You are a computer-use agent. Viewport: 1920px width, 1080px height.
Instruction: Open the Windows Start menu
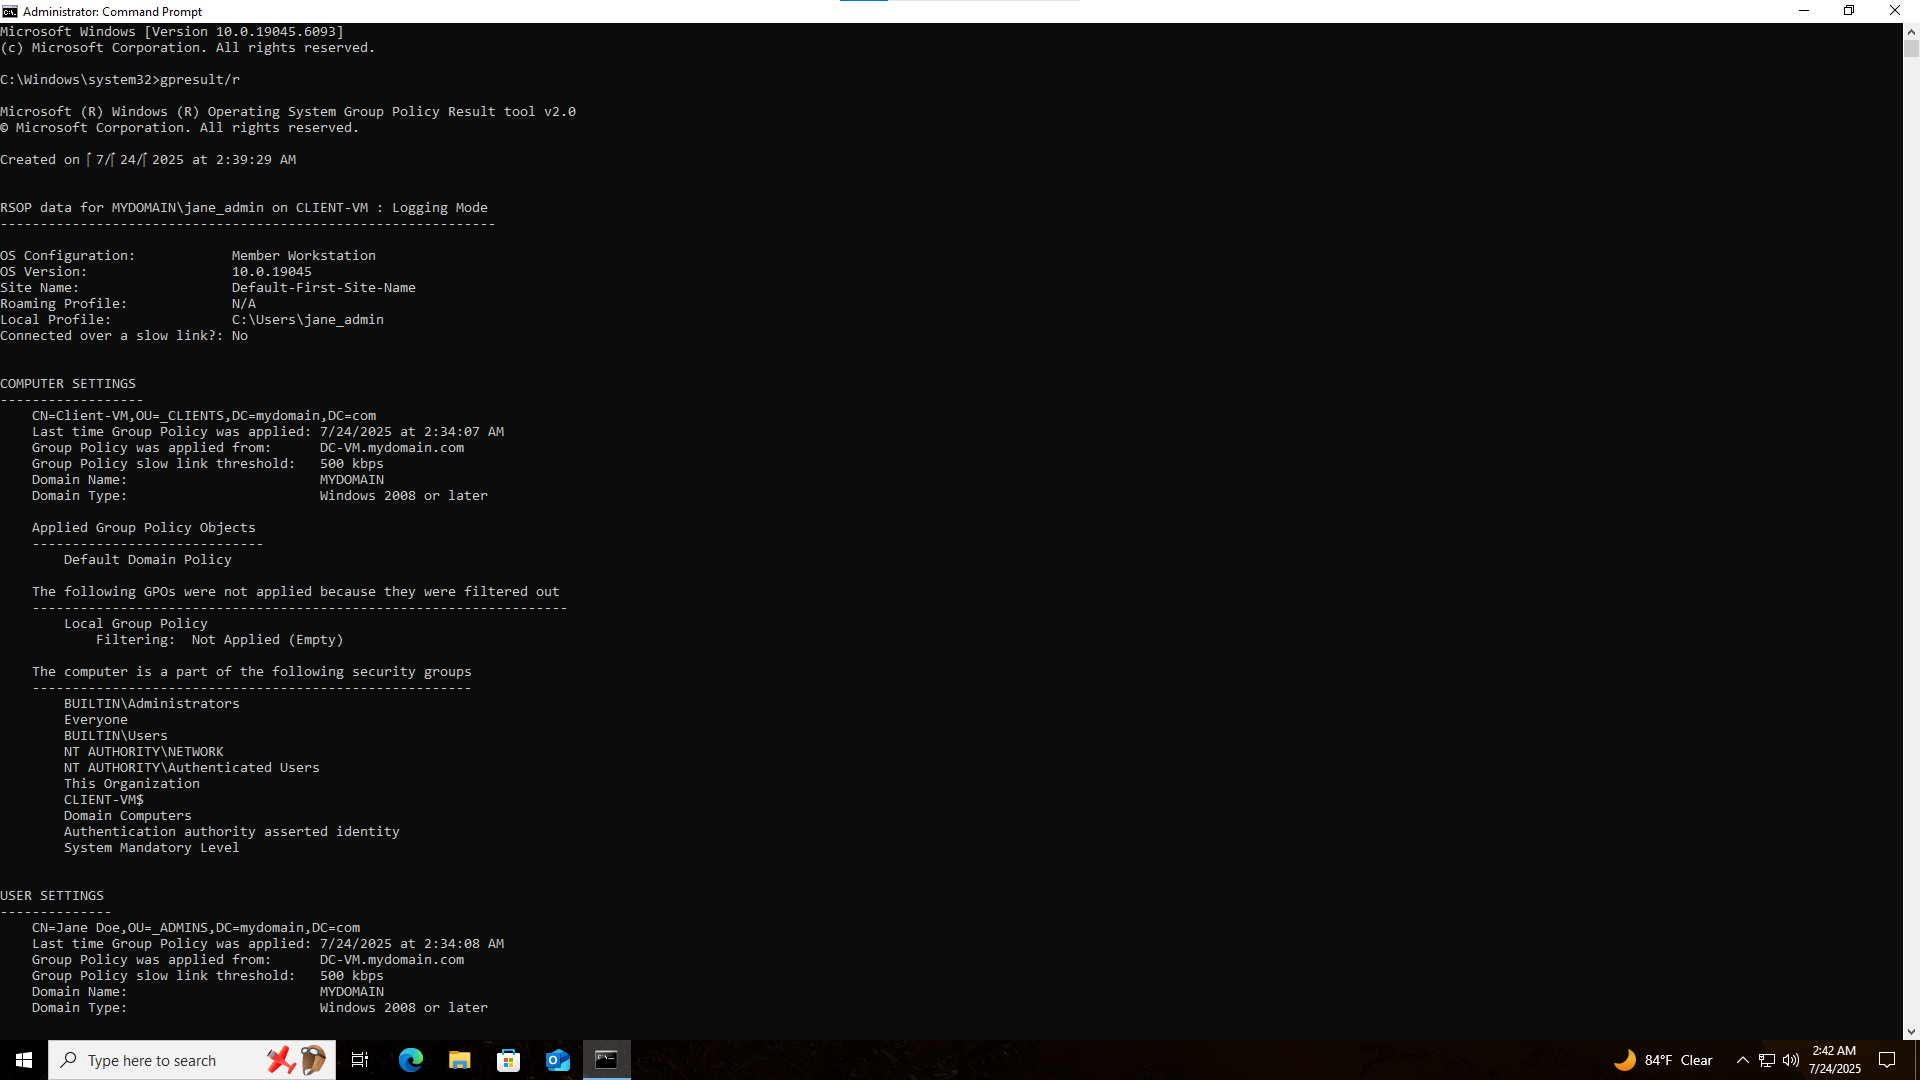coord(24,1060)
